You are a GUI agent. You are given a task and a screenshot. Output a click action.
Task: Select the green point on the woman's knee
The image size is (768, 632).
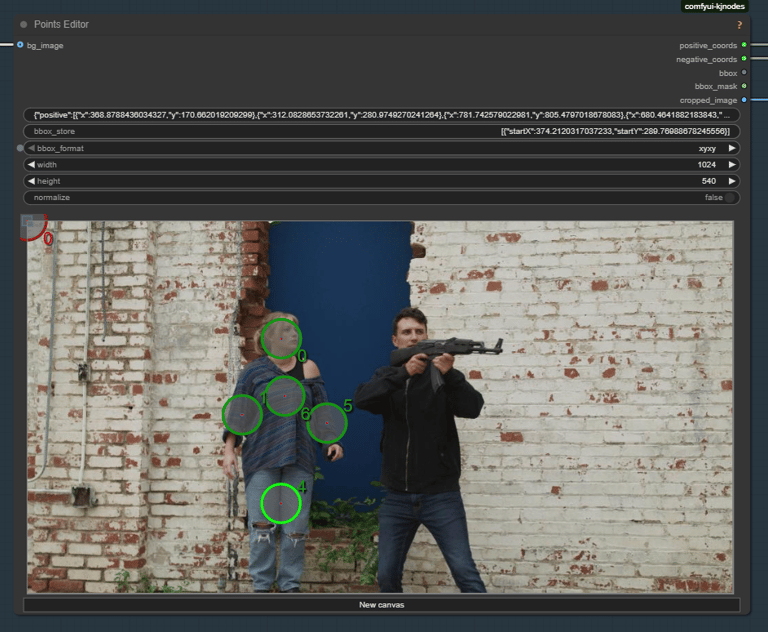coord(281,503)
